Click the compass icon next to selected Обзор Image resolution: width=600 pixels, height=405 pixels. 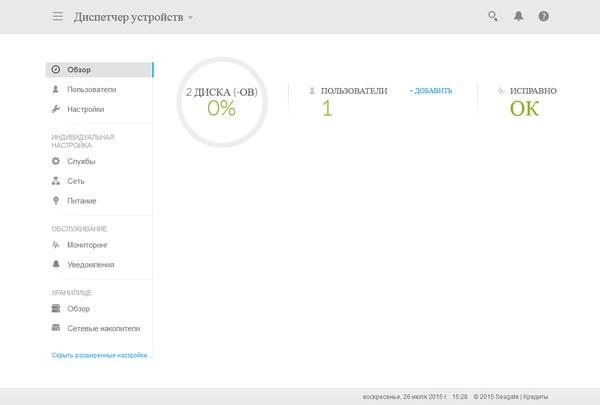[x=56, y=69]
